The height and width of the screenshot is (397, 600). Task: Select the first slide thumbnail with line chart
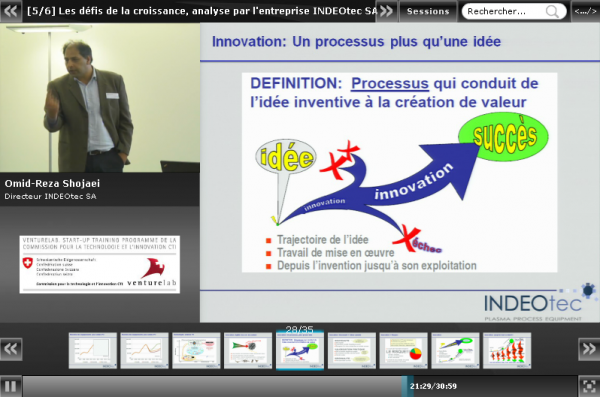pyautogui.click(x=93, y=350)
